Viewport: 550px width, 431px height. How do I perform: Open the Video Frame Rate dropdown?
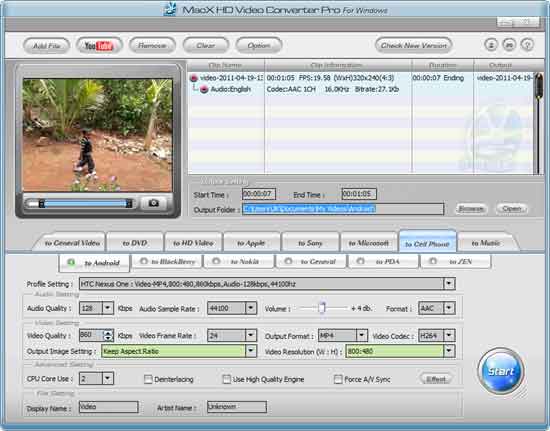click(x=250, y=335)
